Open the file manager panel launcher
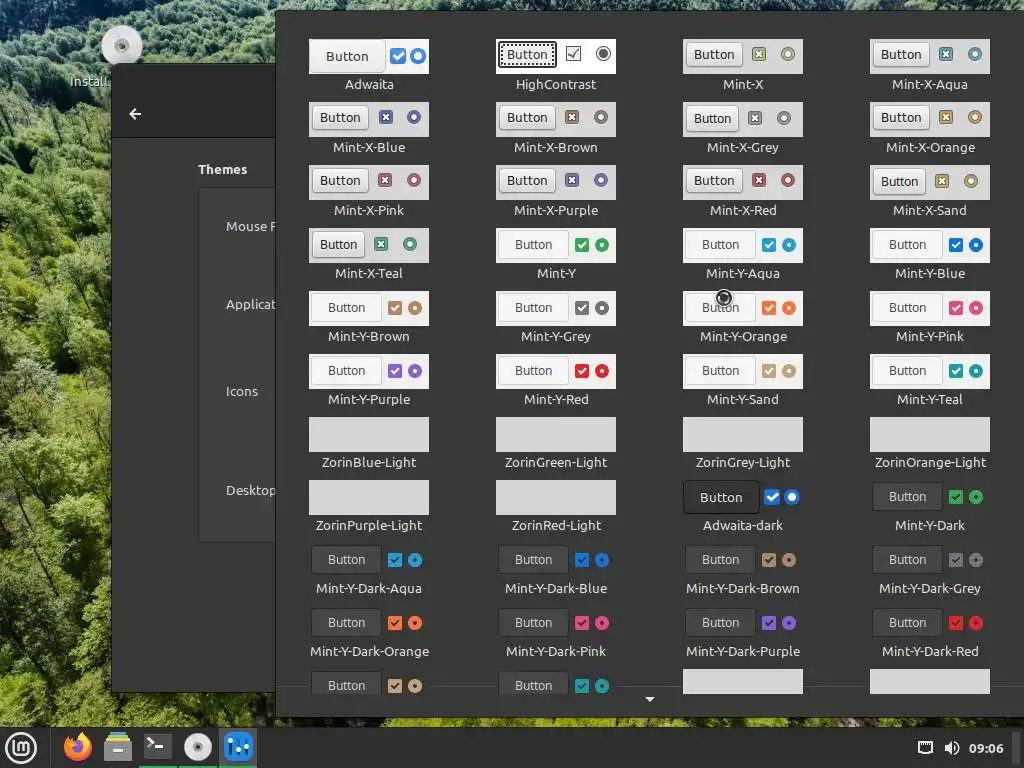 (118, 747)
